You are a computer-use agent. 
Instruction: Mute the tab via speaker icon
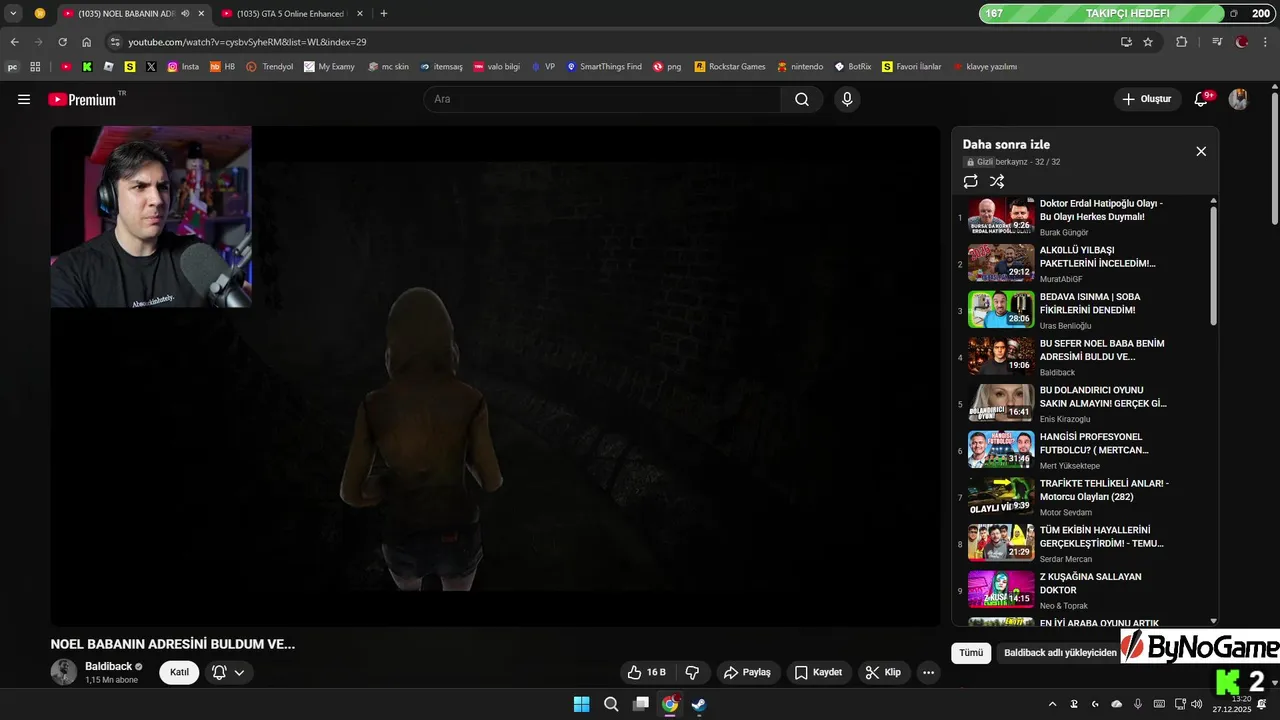185,13
